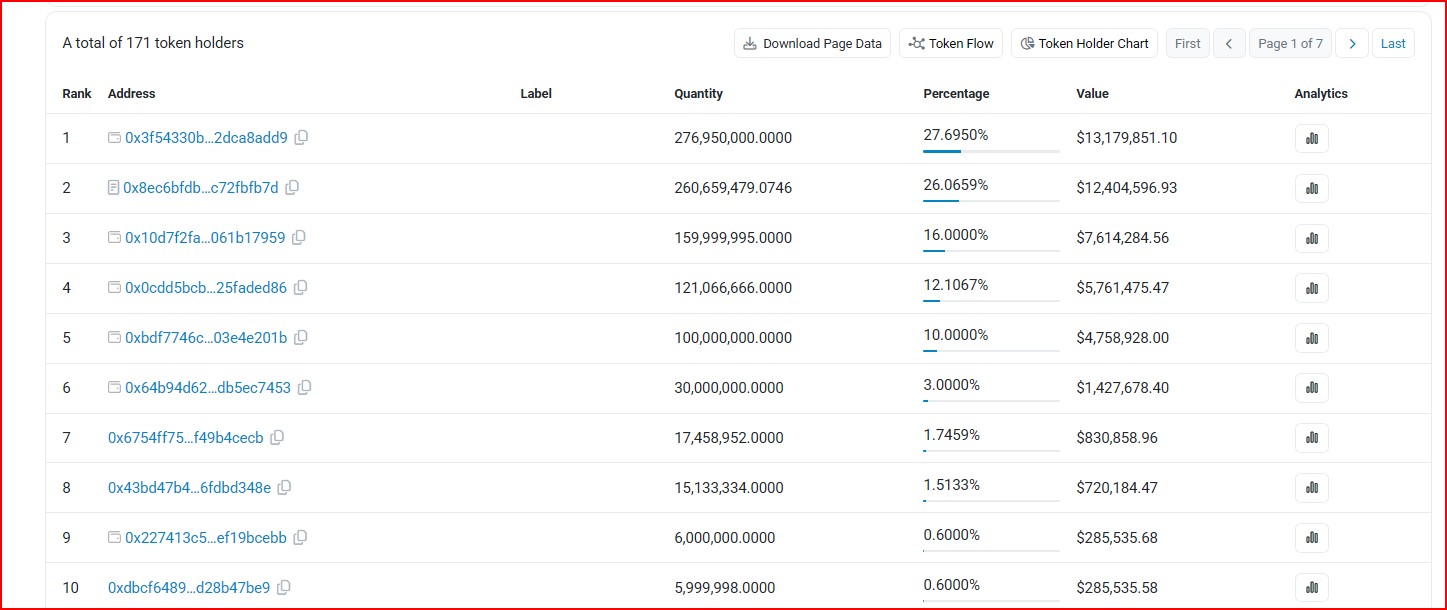Click the Rank column header
1447x610 pixels.
tap(77, 94)
